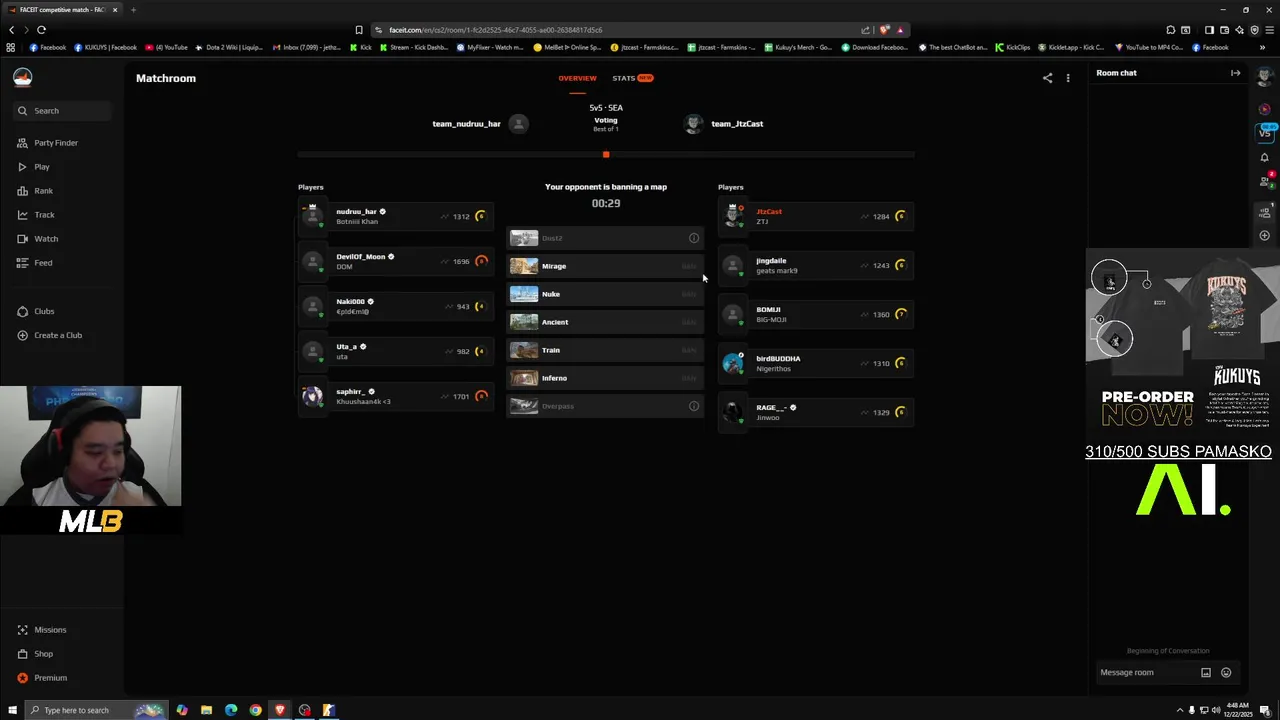The height and width of the screenshot is (720, 1280).
Task: Click team_nudruu_har team name
Action: tap(466, 124)
